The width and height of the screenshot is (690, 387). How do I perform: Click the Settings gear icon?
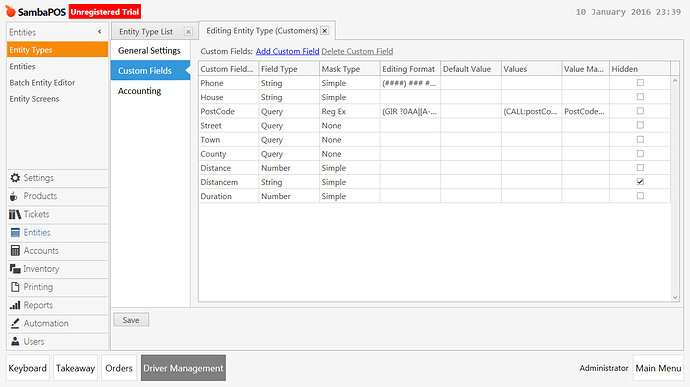[15, 177]
